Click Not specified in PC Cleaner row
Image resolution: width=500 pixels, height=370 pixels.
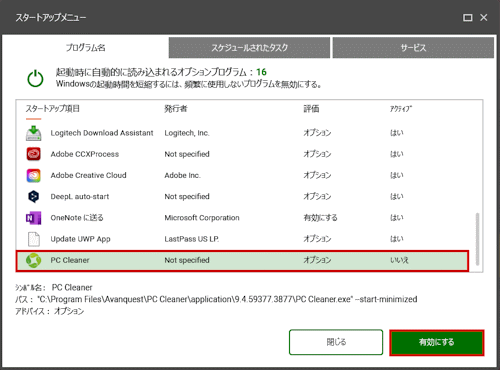[x=187, y=260]
